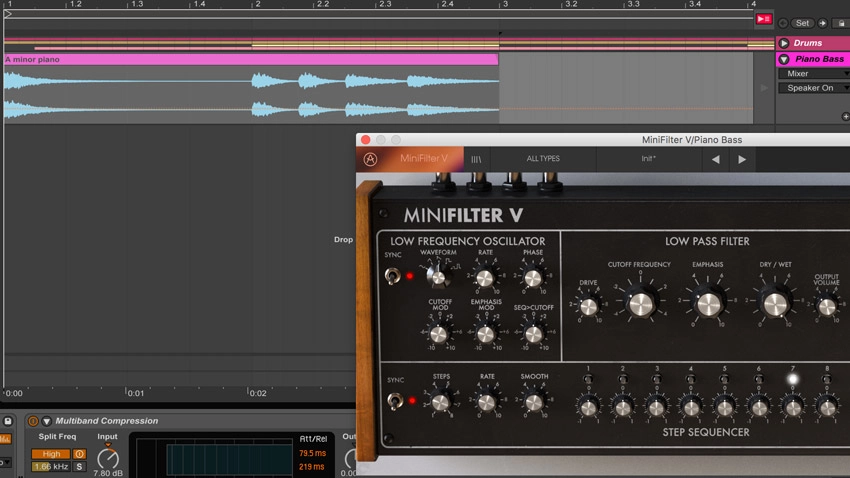Viewport: 850px width, 478px height.
Task: Open the Speaker On dropdown
Action: [x=814, y=88]
